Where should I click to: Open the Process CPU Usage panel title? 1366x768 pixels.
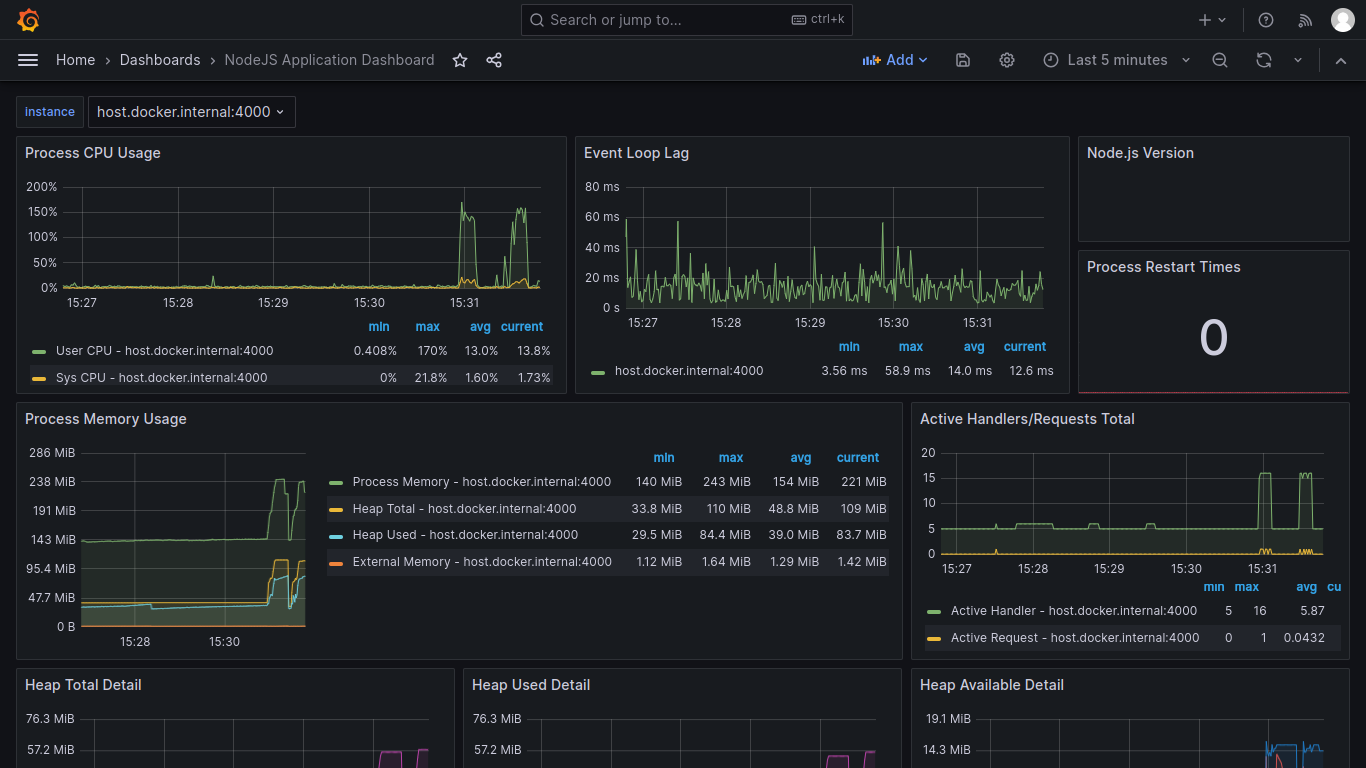pos(93,153)
